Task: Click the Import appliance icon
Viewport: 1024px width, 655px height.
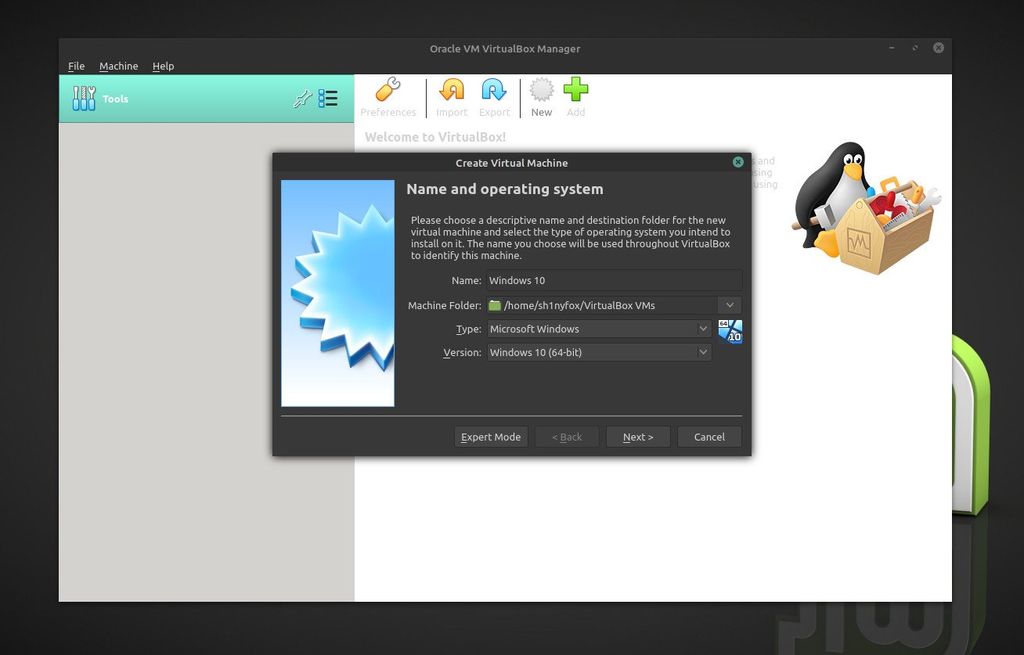Action: click(451, 90)
